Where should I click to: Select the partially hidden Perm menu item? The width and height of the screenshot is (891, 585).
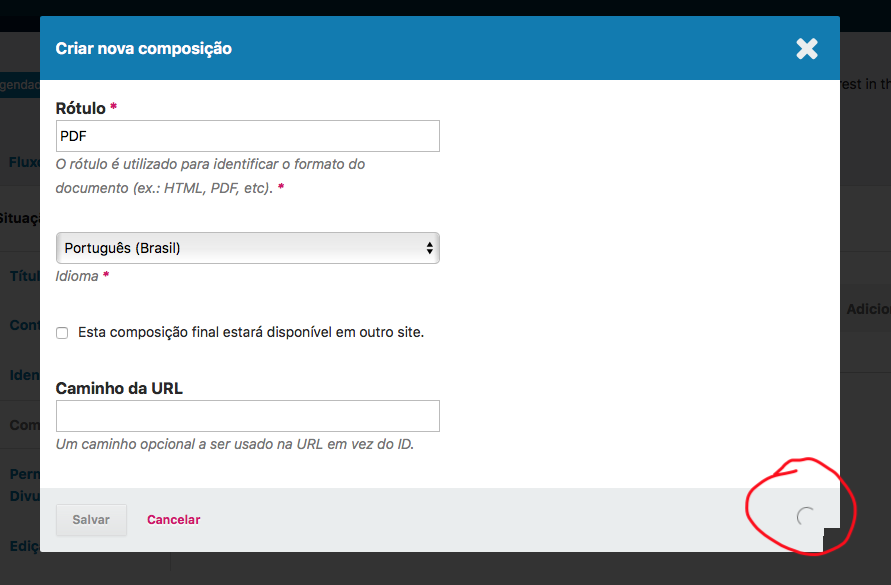pyautogui.click(x=24, y=474)
